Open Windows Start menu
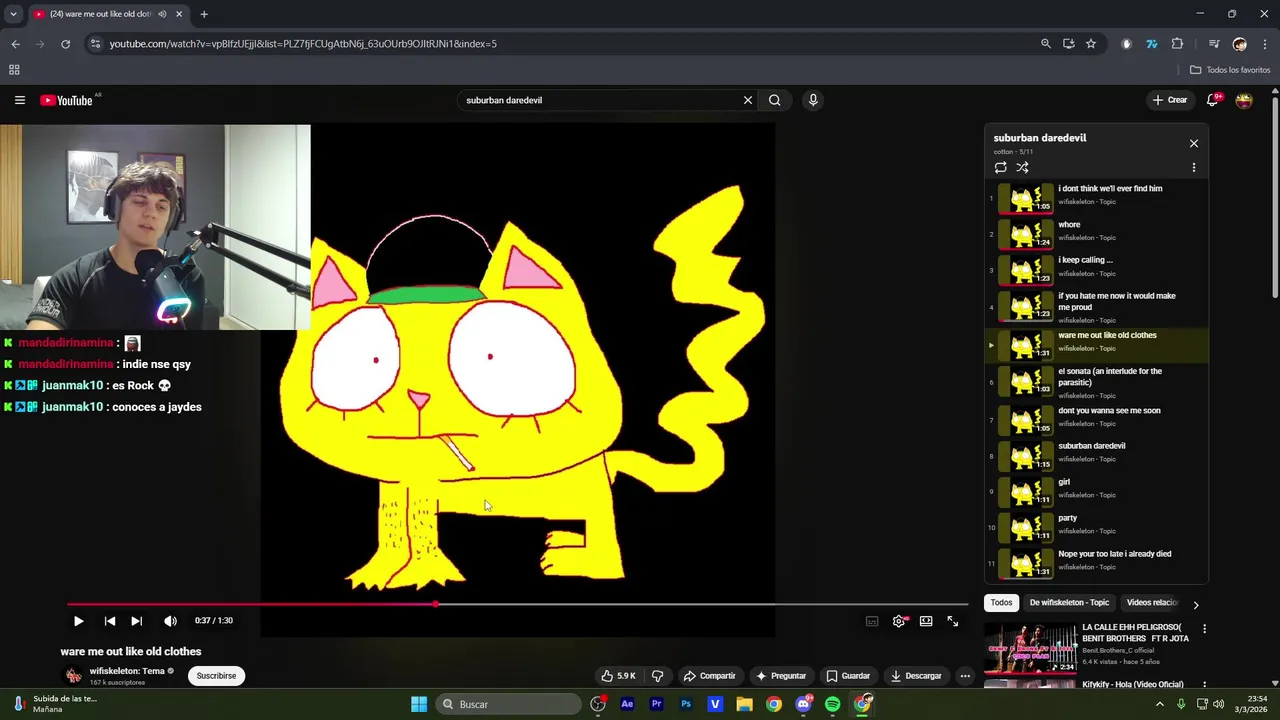1280x720 pixels. point(419,704)
